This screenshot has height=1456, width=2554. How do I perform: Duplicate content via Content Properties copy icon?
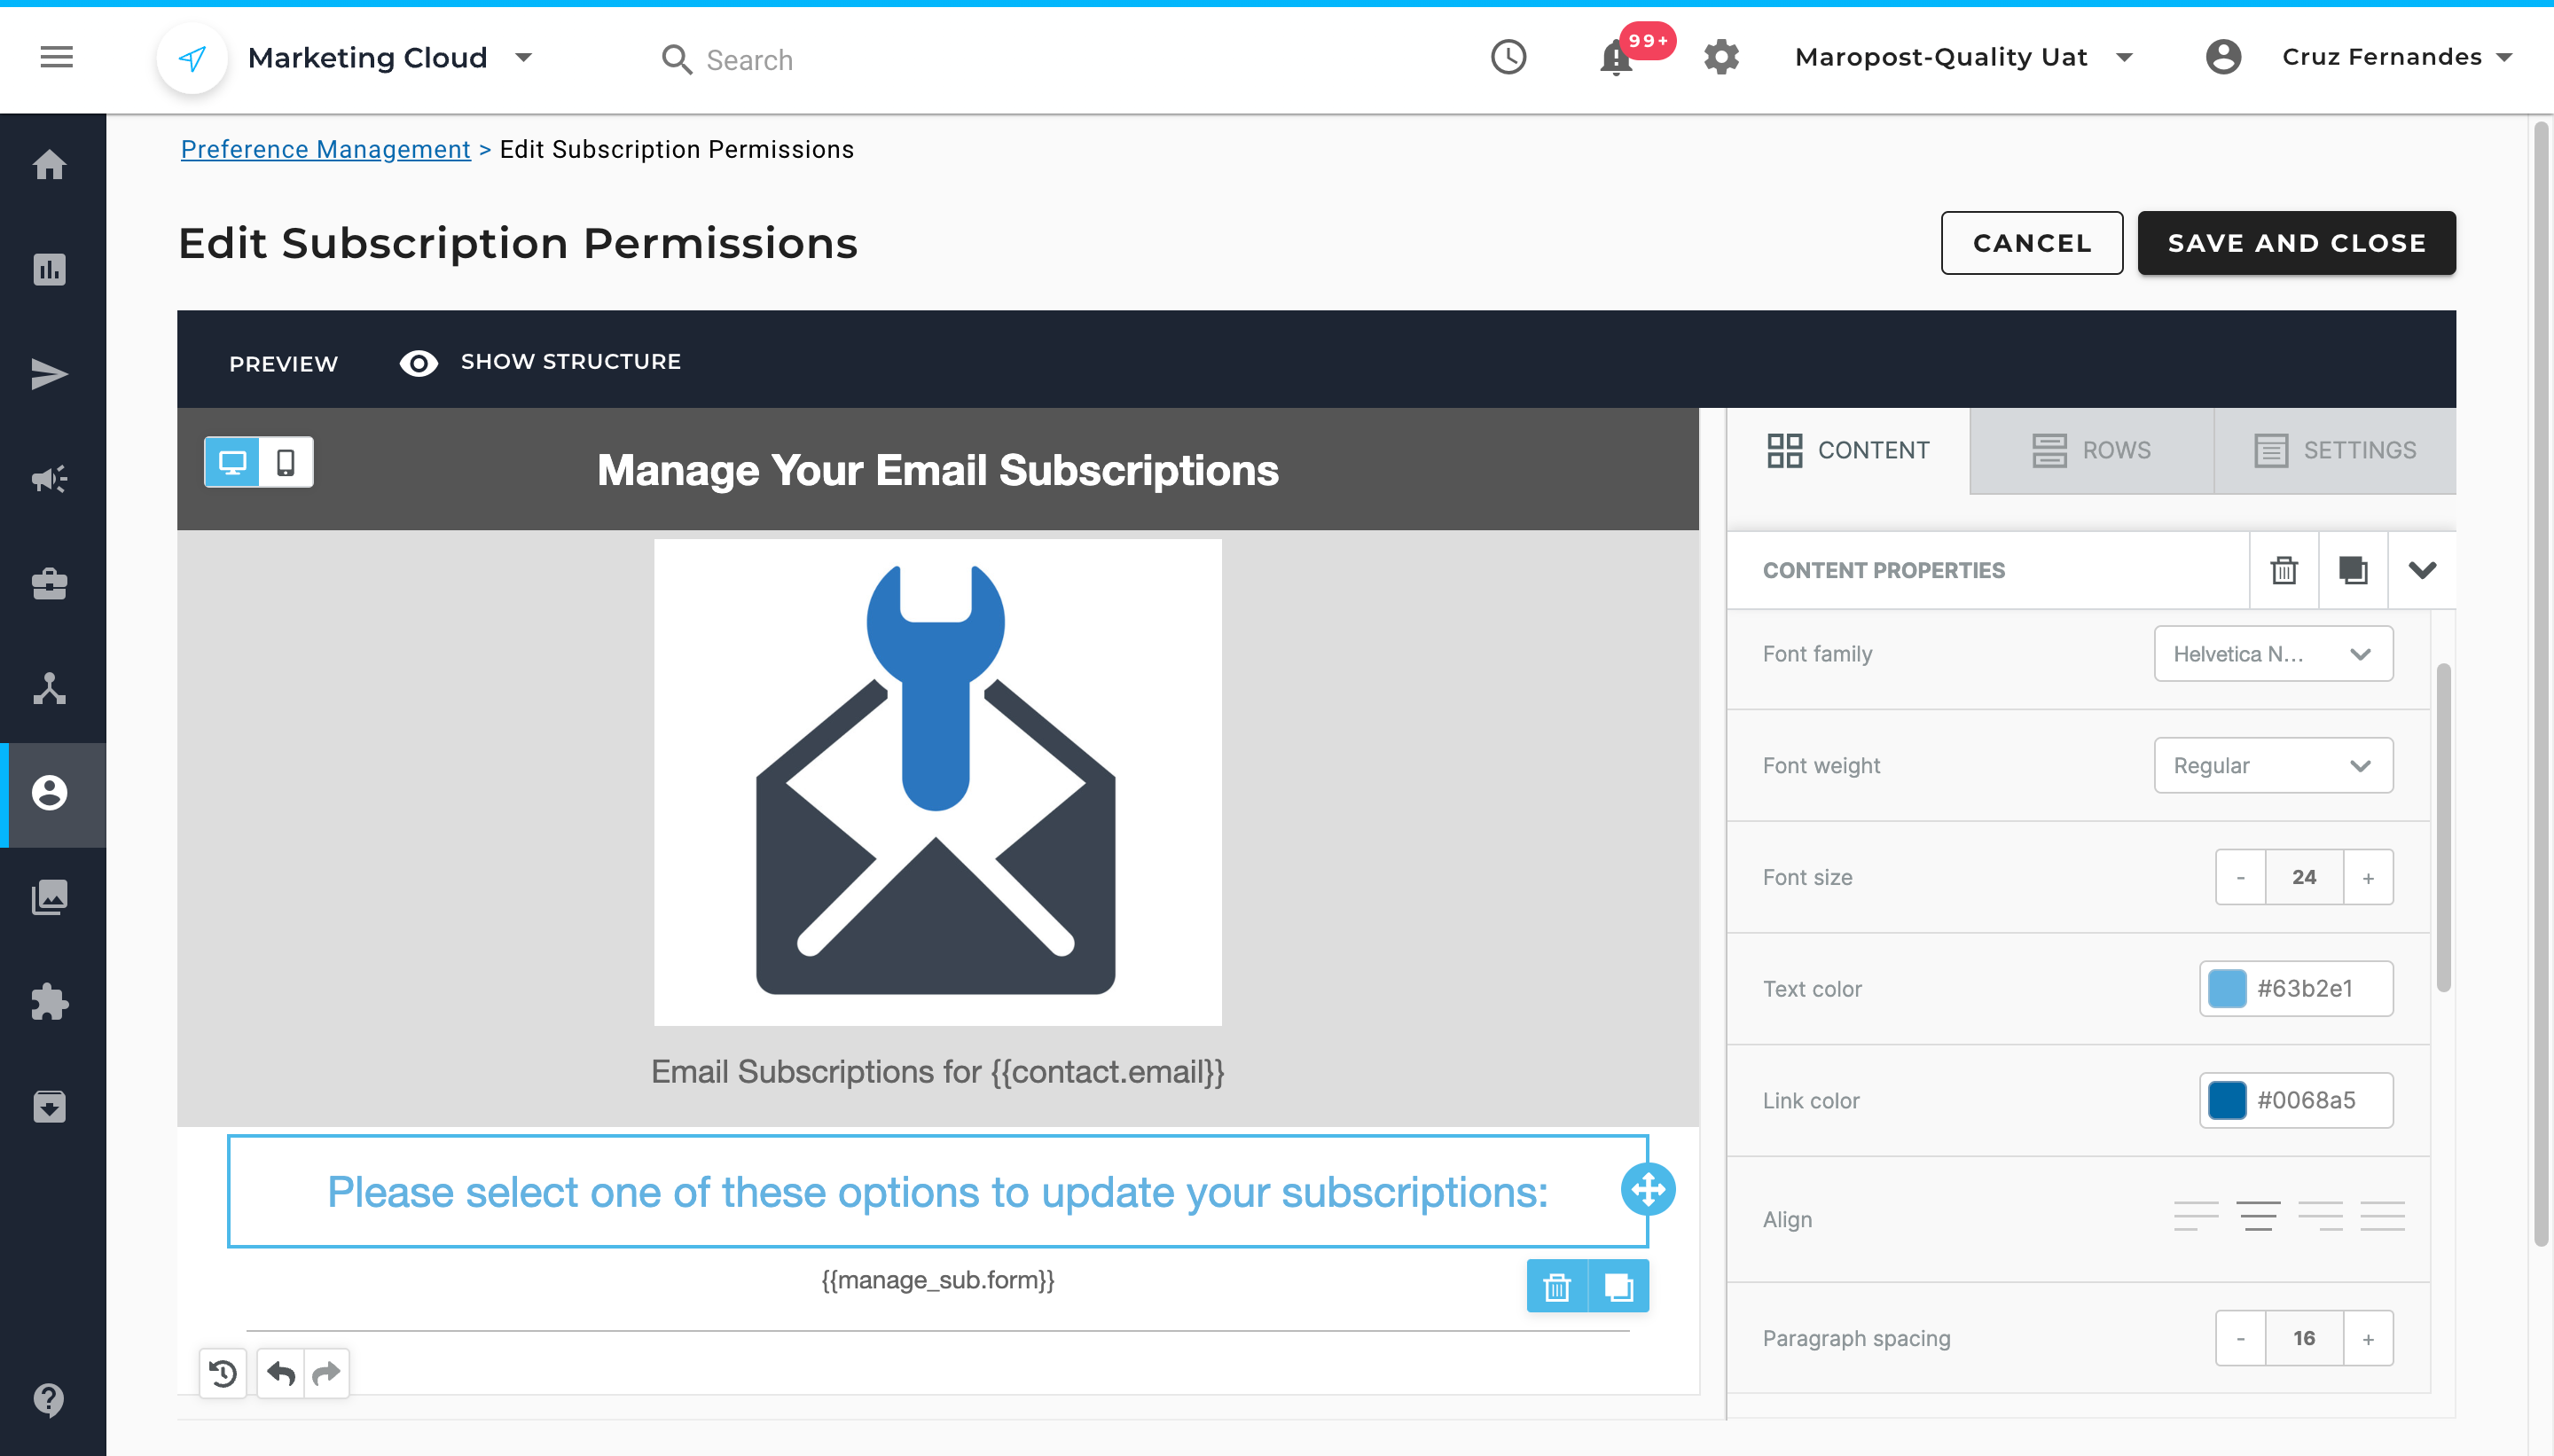coord(2352,570)
